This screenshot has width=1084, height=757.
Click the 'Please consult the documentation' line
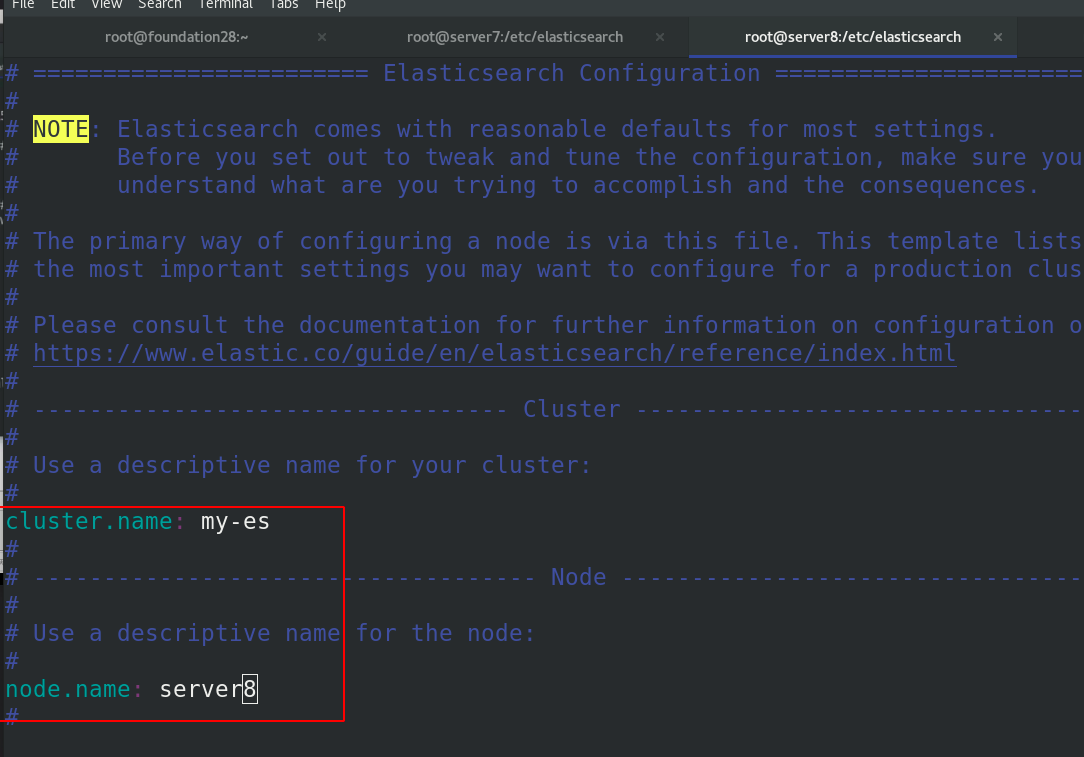[x=558, y=326]
